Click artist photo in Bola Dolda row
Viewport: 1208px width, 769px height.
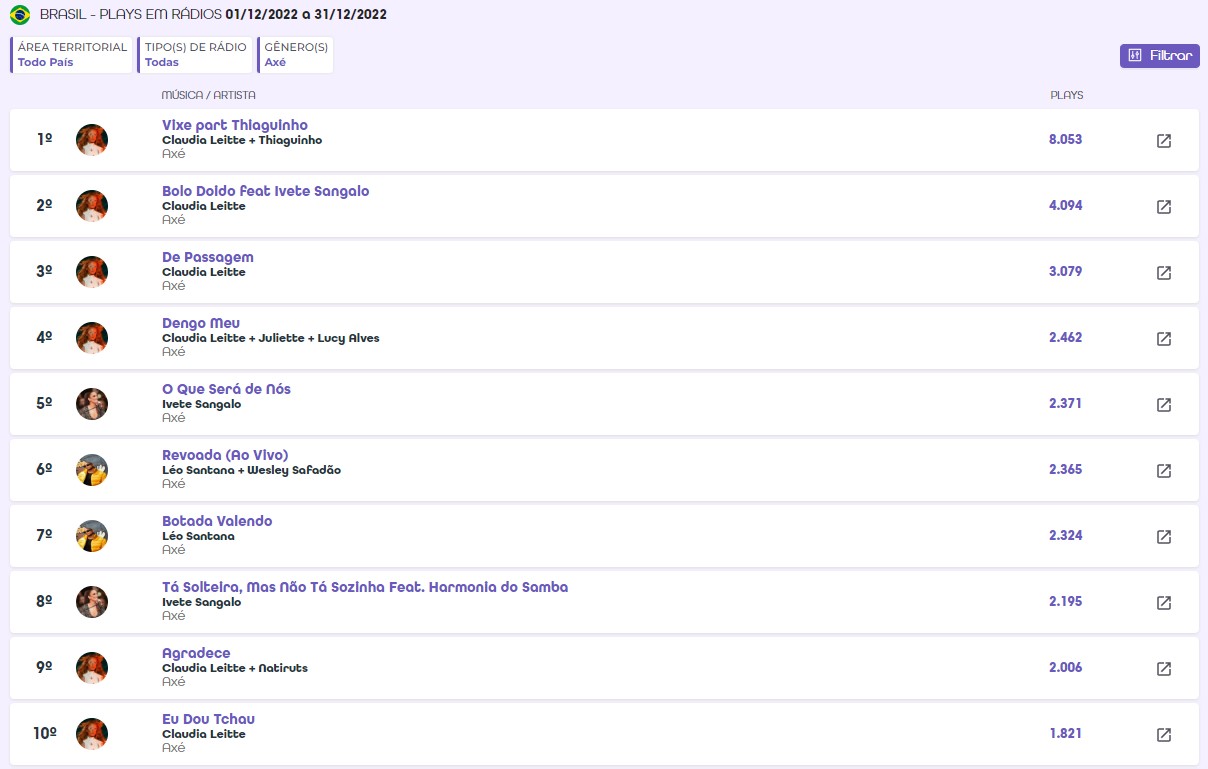click(x=92, y=206)
